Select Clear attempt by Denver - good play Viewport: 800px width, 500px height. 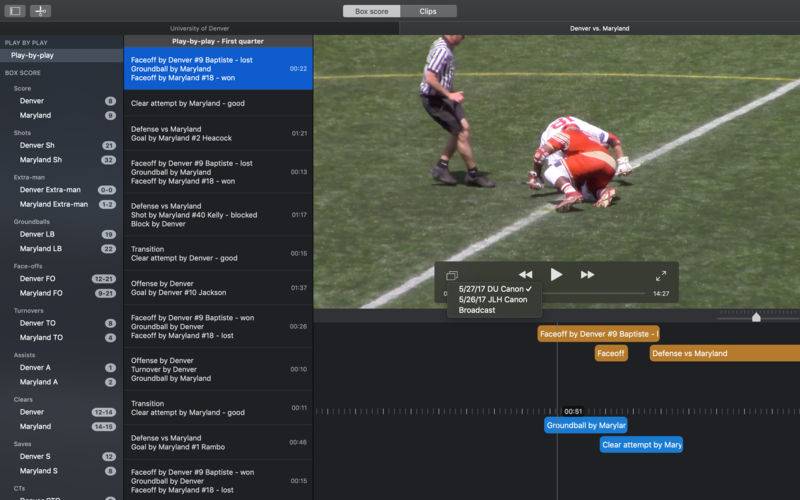tap(218, 254)
